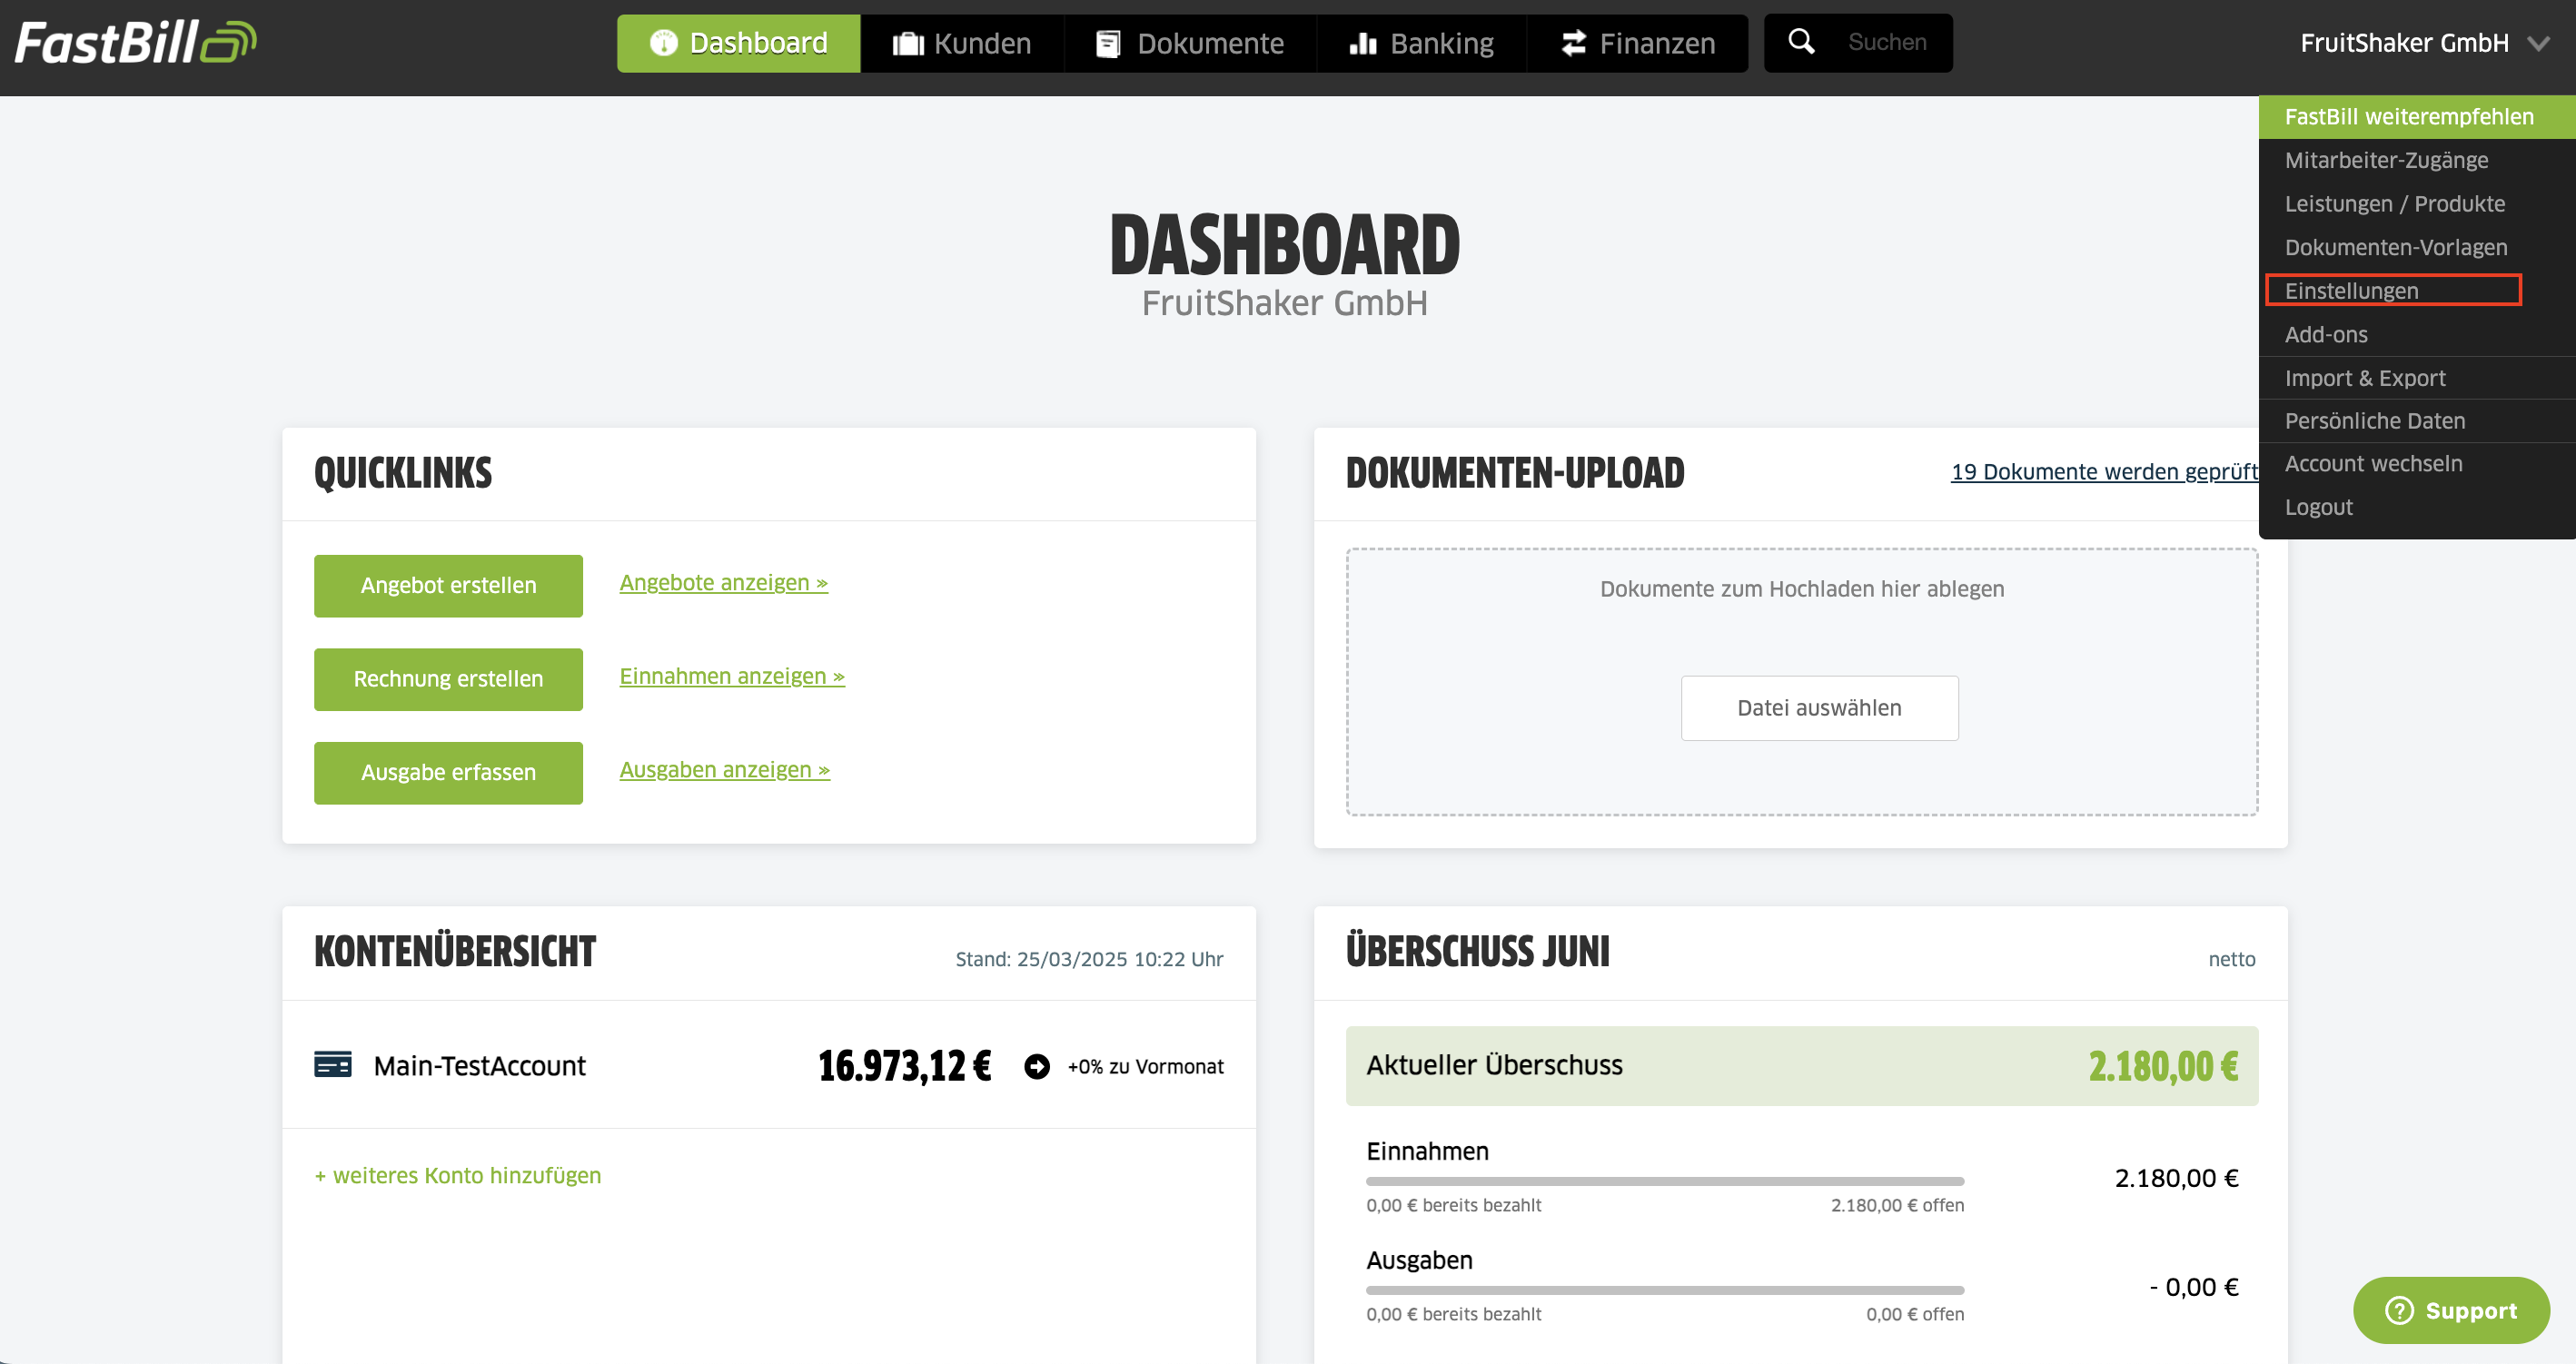Follow the Ausgaben anzeigen link

pos(724,769)
